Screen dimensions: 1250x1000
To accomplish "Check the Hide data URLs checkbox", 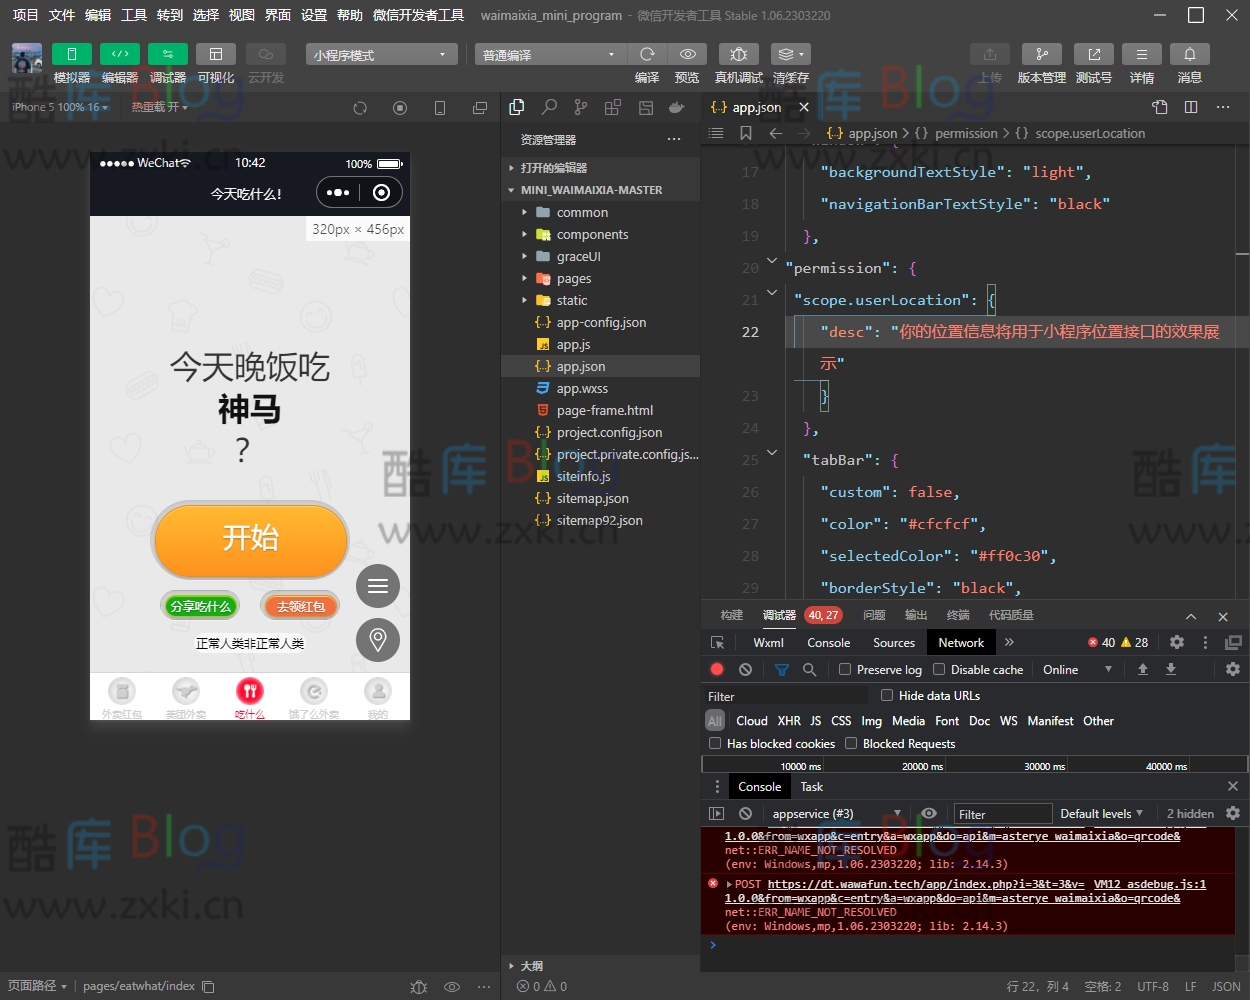I will pyautogui.click(x=887, y=695).
